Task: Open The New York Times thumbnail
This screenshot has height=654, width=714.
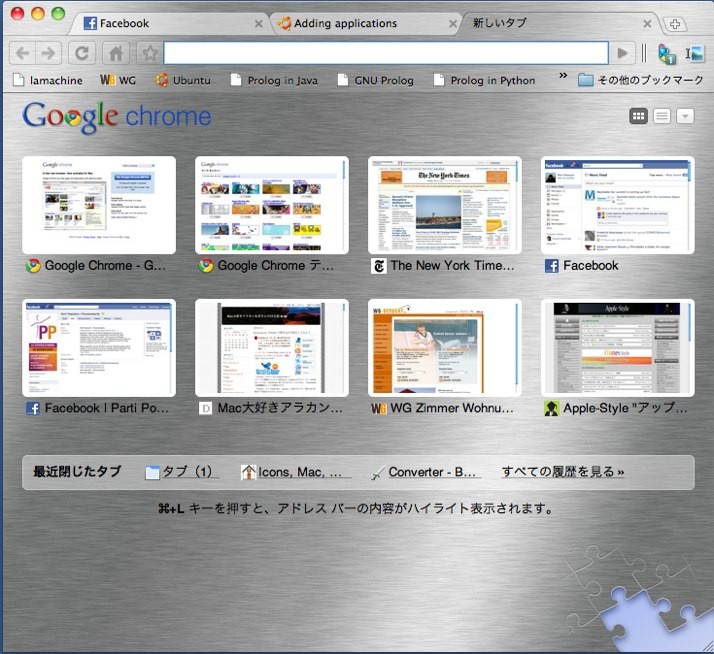Action: pos(445,205)
